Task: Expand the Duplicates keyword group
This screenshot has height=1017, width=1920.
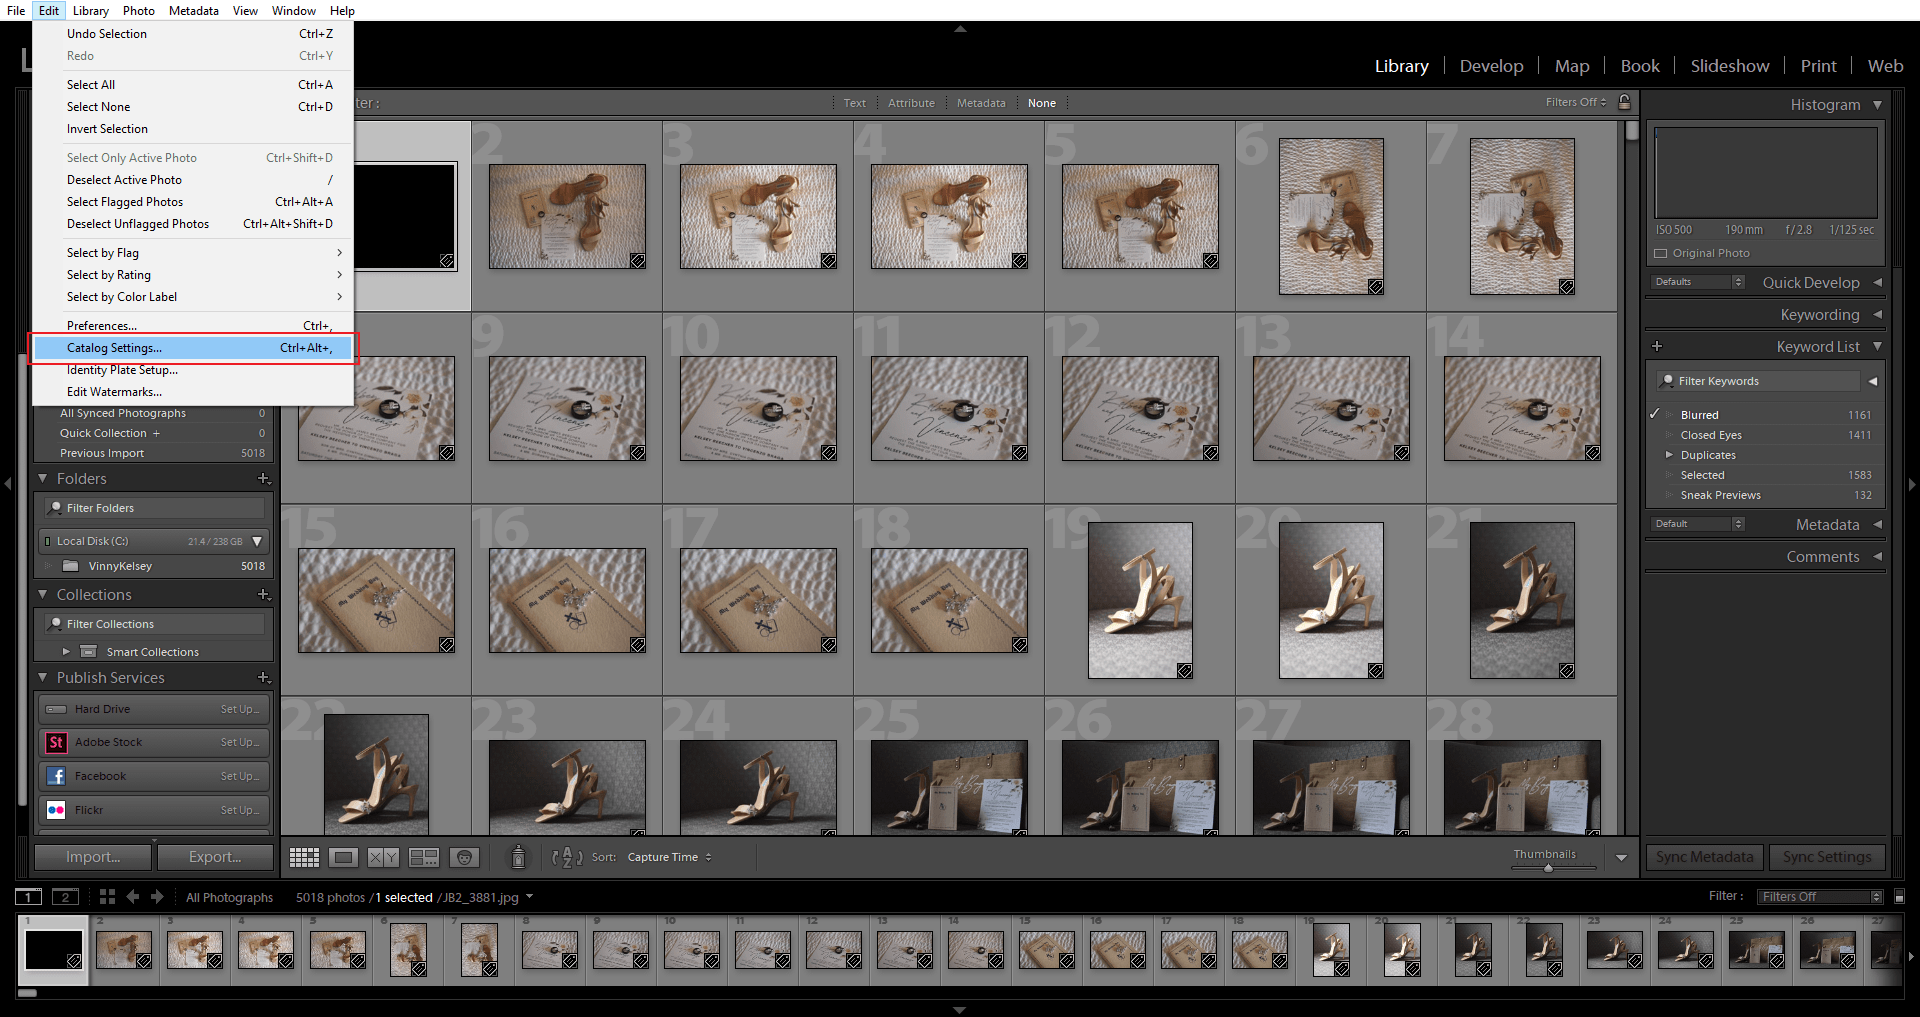Action: pos(1669,455)
